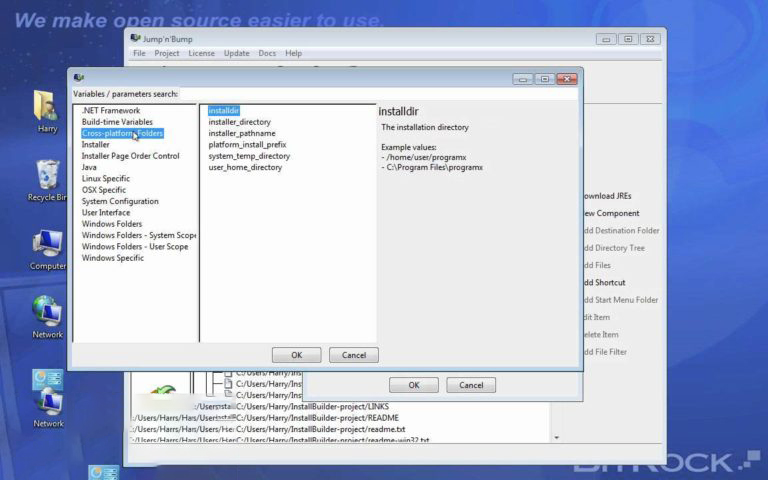Open the Help menu
Screen dimensions: 768x480
(293, 53)
